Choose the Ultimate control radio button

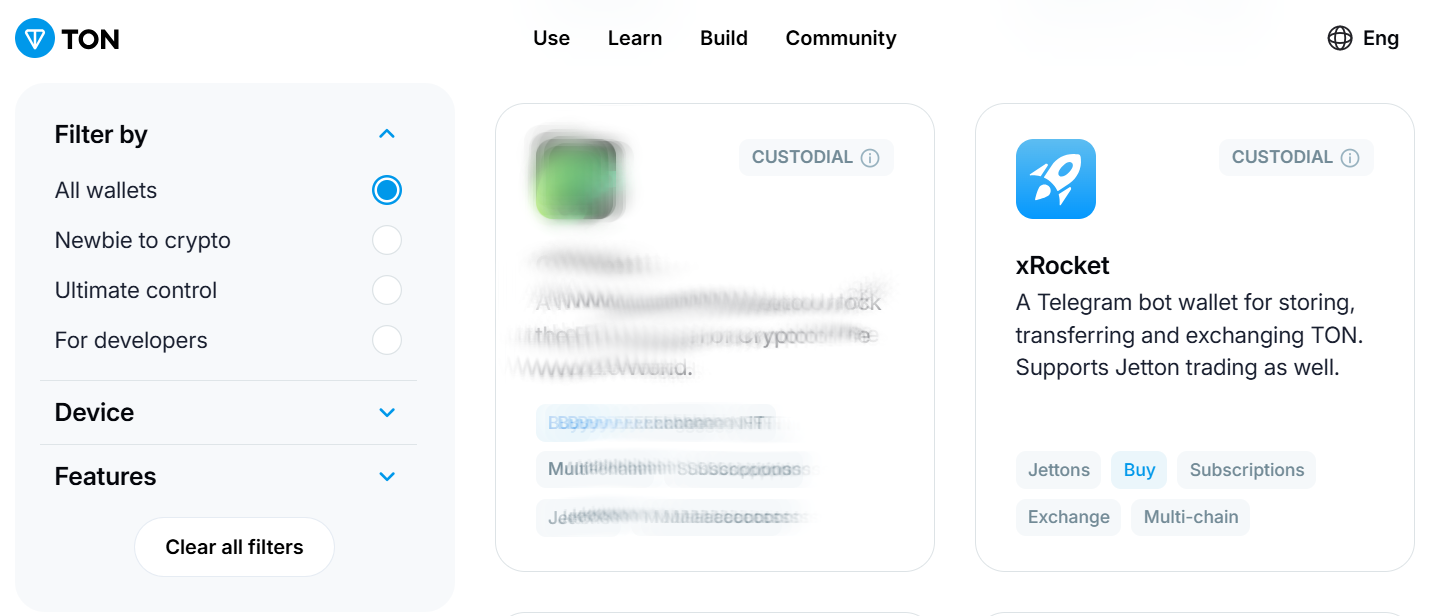click(x=386, y=290)
